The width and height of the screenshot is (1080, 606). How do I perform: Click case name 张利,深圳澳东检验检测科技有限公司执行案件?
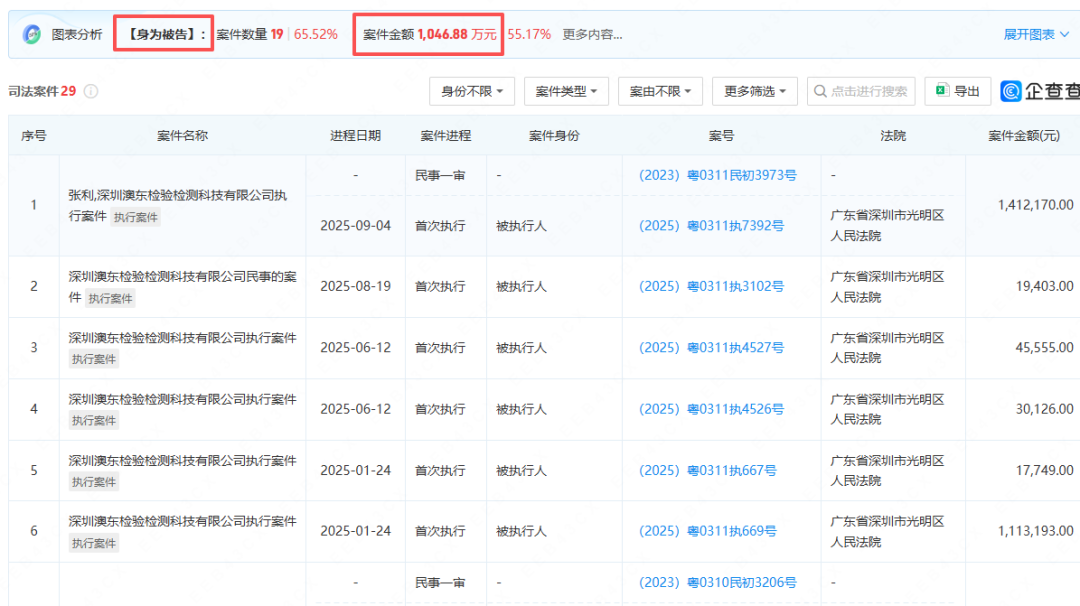(x=177, y=205)
